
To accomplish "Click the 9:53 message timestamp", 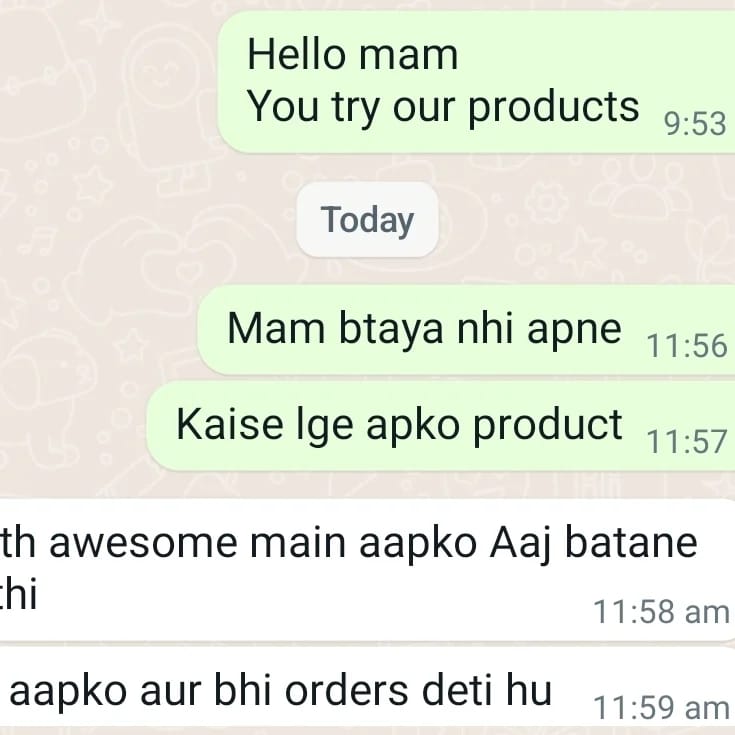I will [x=695, y=124].
